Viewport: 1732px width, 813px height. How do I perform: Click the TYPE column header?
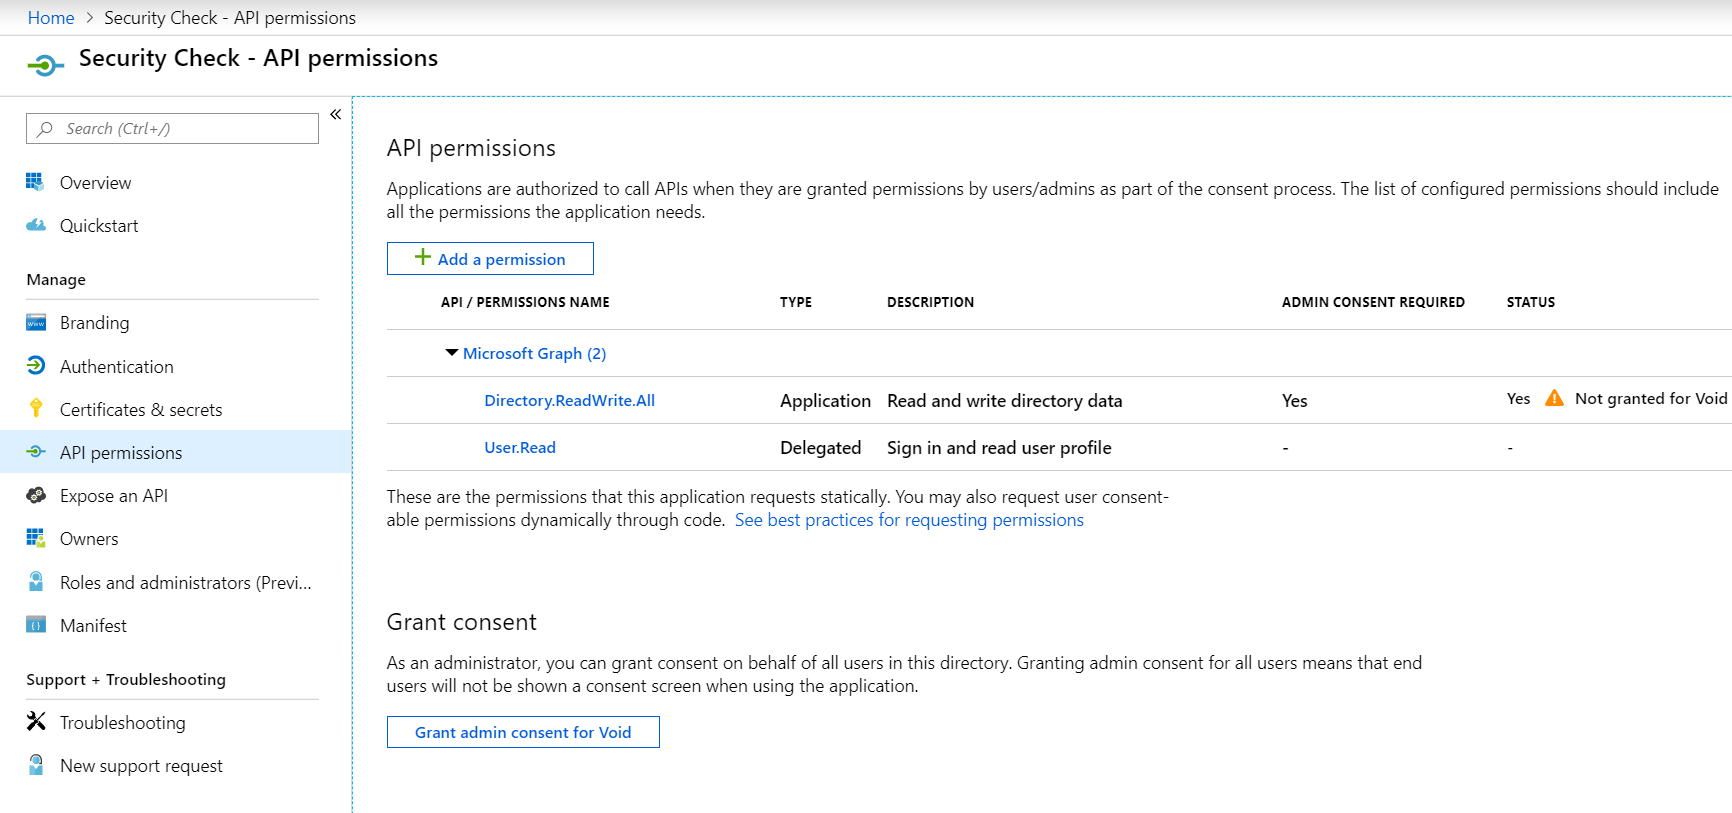point(796,302)
